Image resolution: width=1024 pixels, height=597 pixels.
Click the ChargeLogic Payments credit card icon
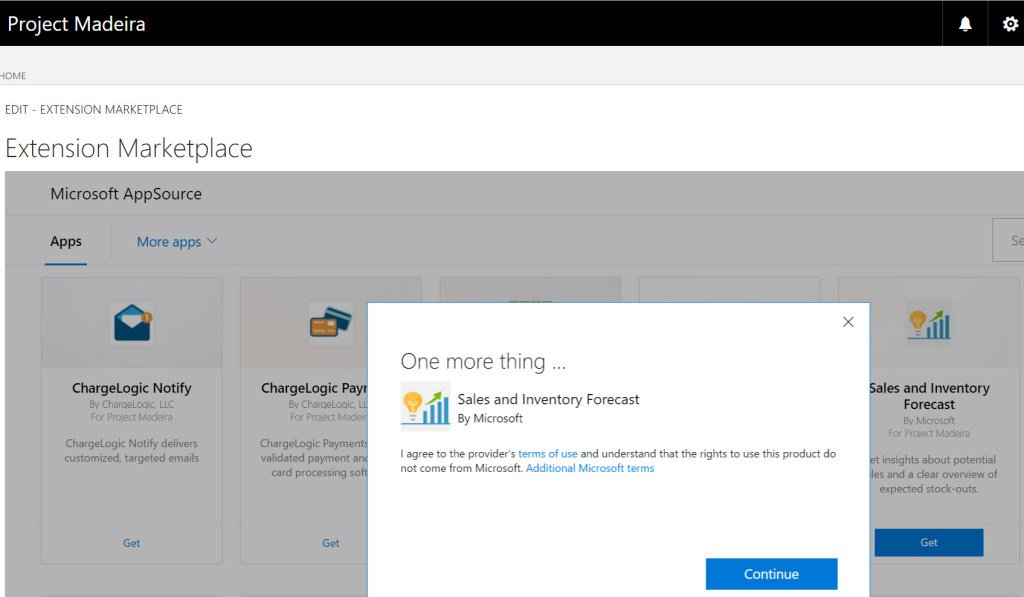point(330,323)
